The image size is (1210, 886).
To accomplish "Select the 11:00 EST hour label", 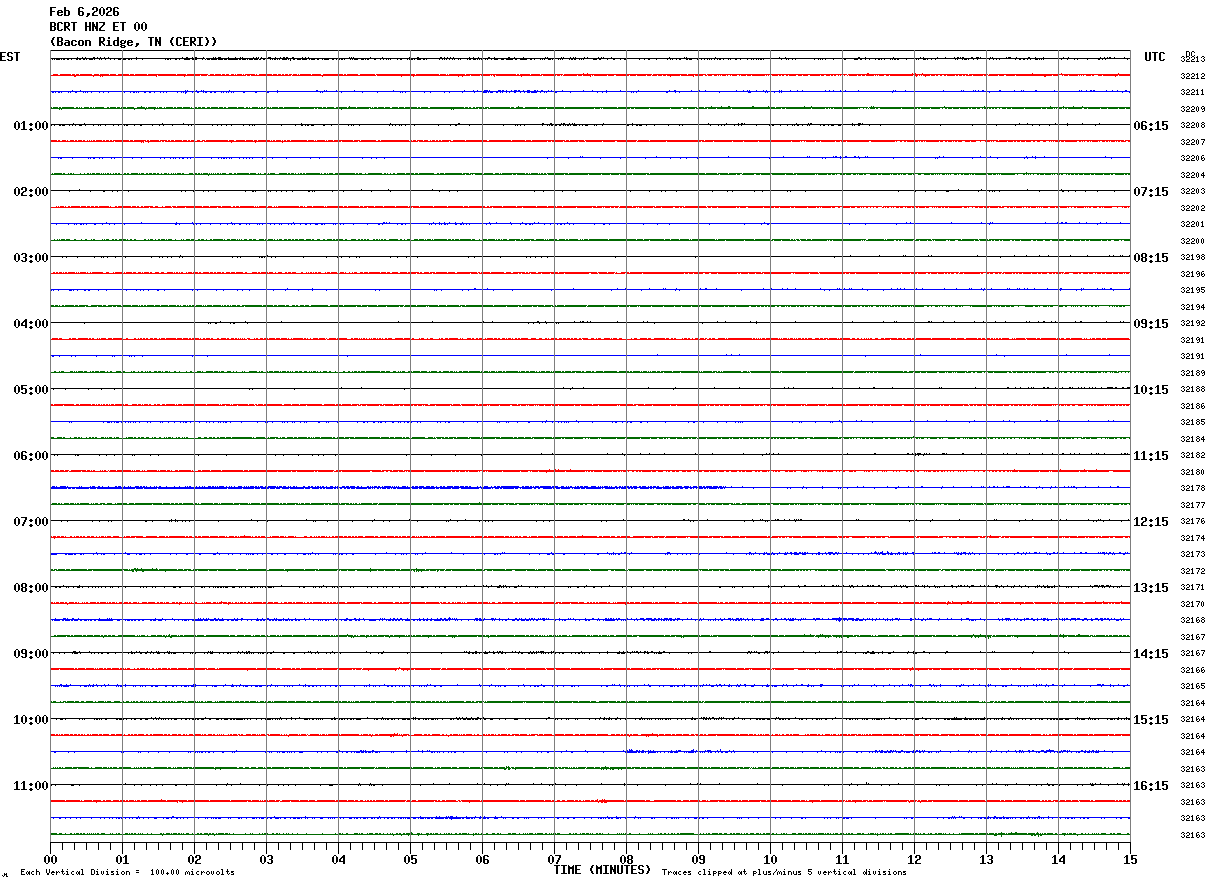I will point(30,786).
